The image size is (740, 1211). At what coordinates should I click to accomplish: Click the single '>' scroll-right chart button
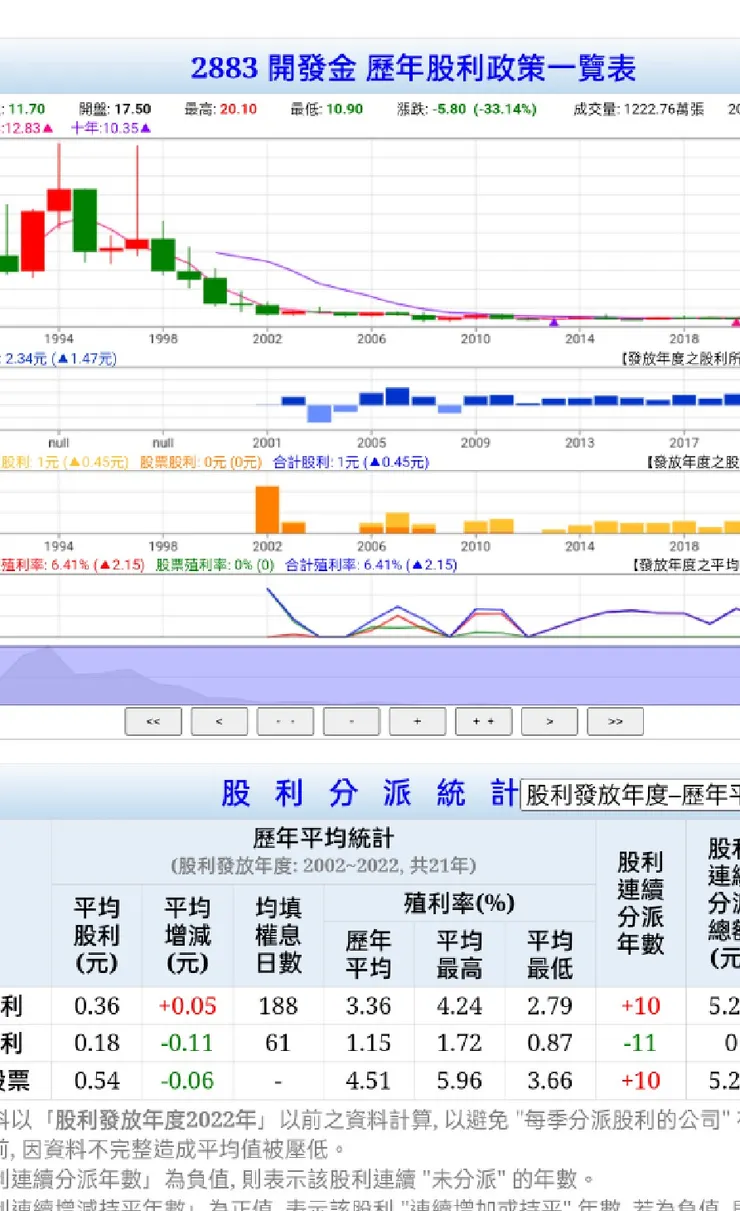click(x=549, y=721)
